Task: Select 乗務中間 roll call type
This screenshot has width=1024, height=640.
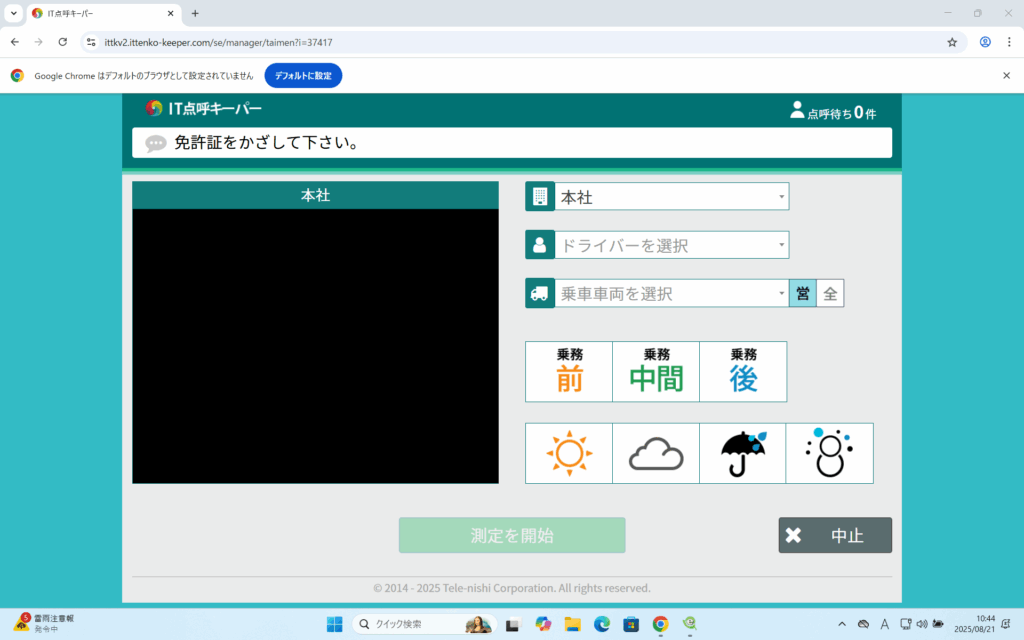Action: coord(656,371)
